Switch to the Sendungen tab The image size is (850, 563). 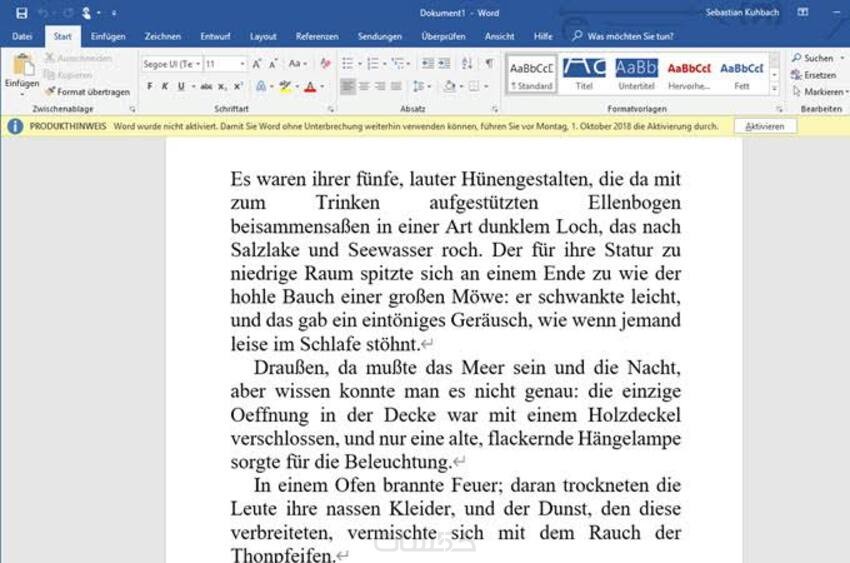(379, 36)
